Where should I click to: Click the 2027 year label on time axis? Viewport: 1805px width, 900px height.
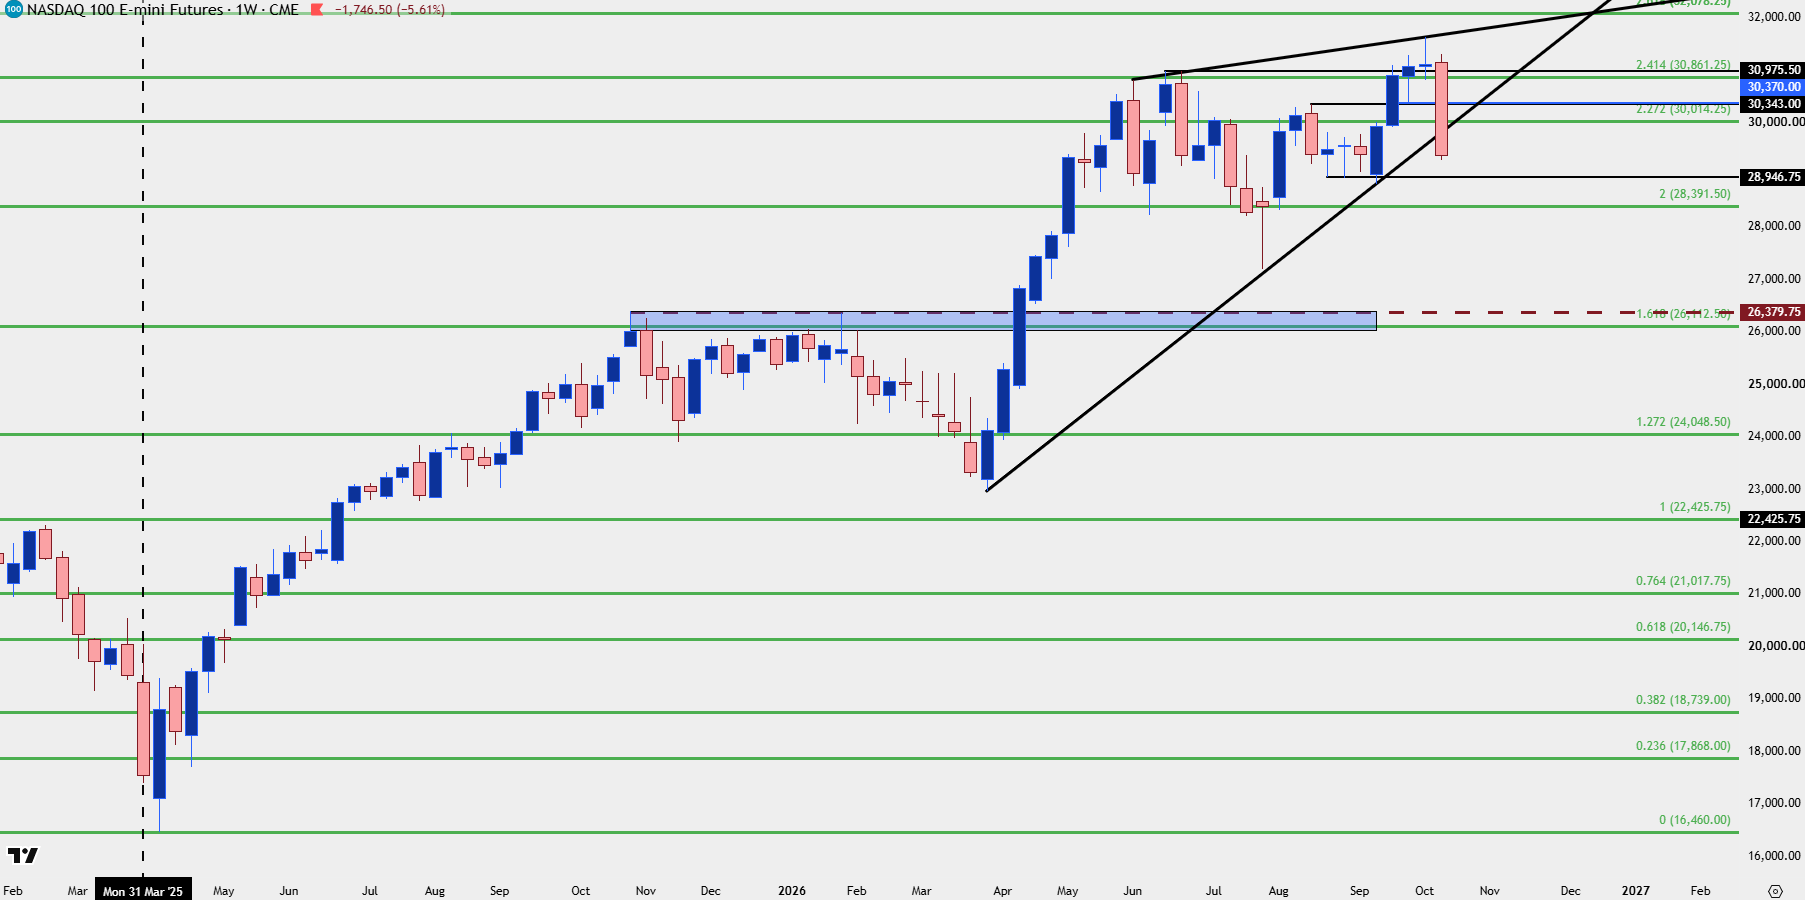(x=1636, y=891)
